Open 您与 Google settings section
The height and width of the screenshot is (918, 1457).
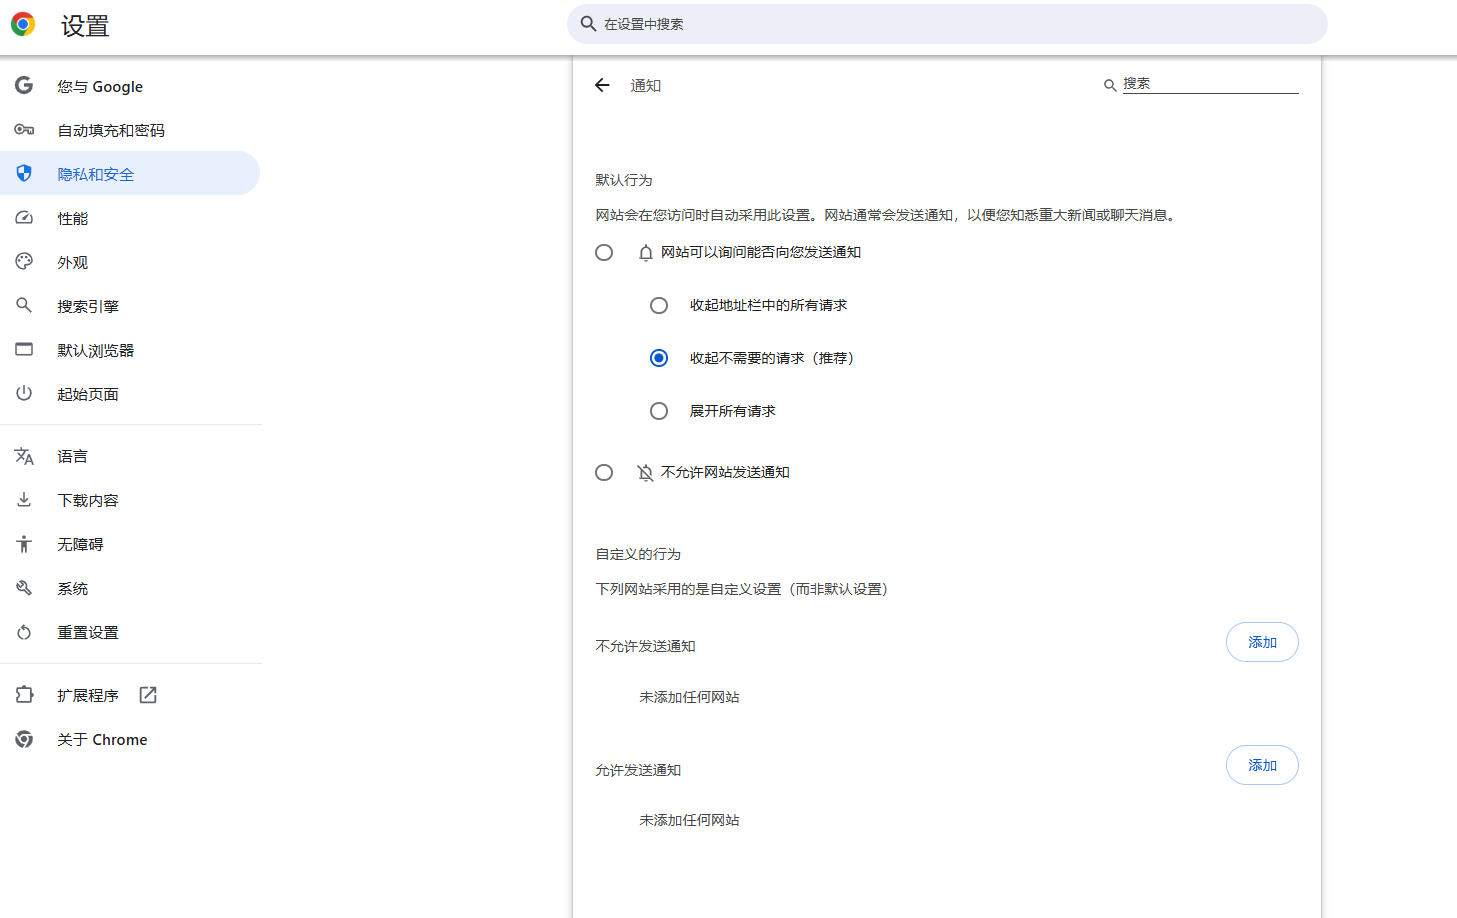pyautogui.click(x=130, y=86)
